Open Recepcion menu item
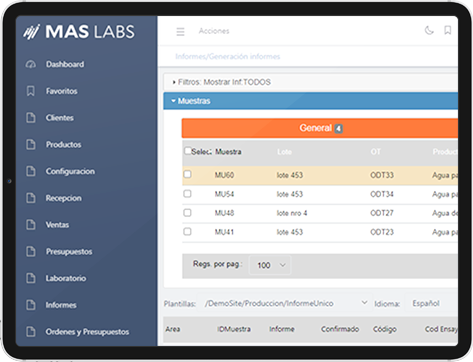473x362 pixels. 64,198
